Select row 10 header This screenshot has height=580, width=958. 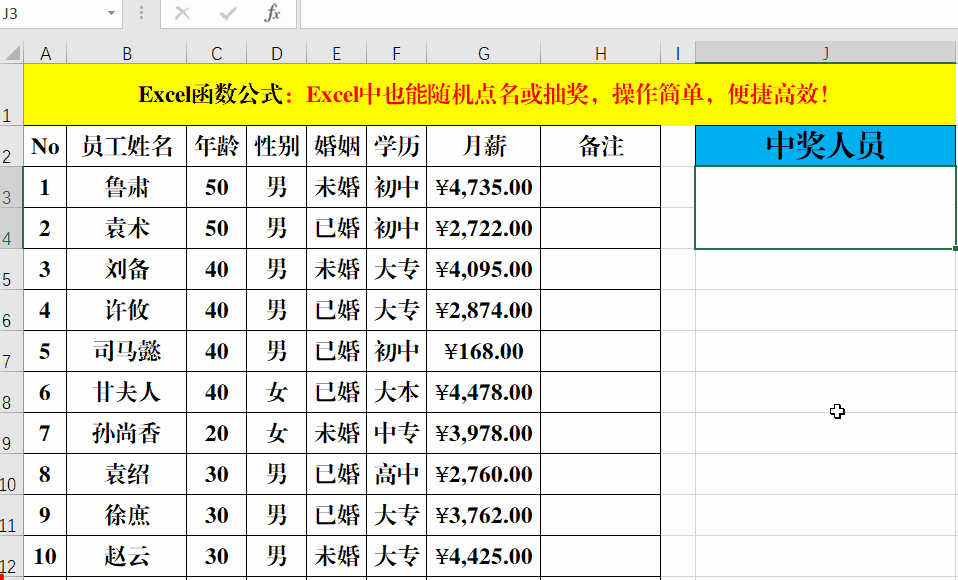click(11, 474)
